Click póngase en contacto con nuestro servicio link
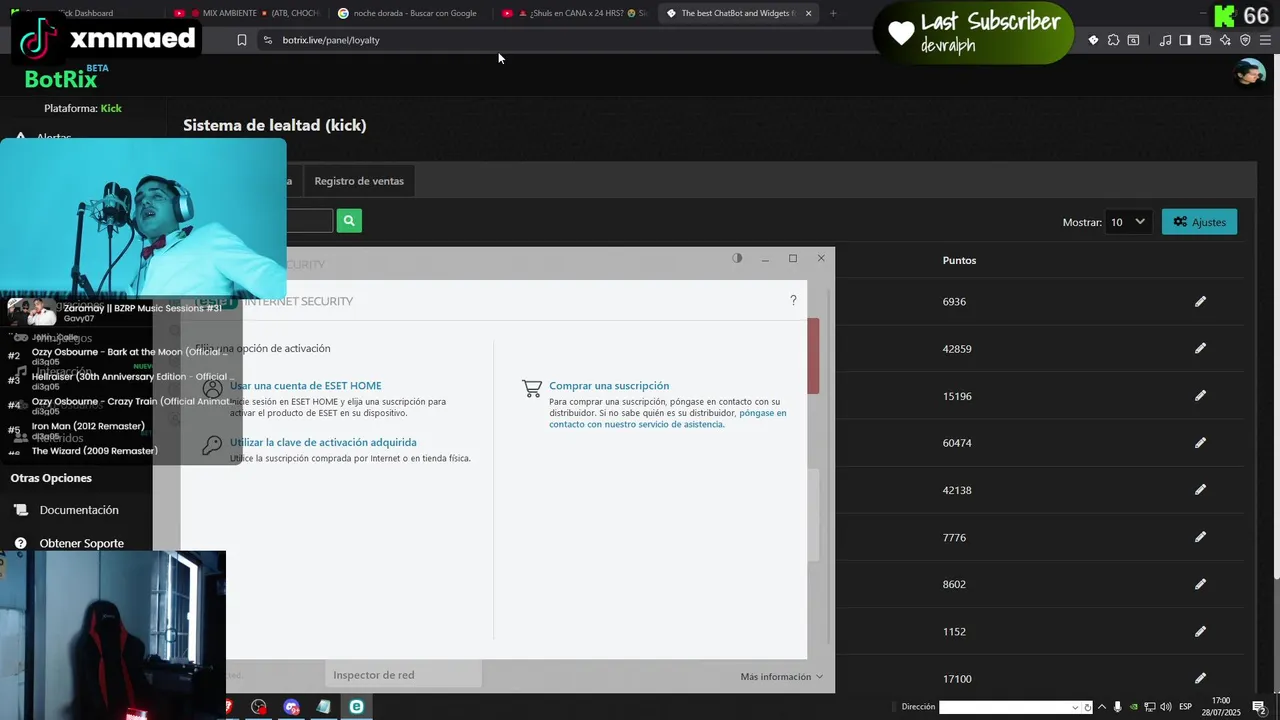 pos(667,418)
